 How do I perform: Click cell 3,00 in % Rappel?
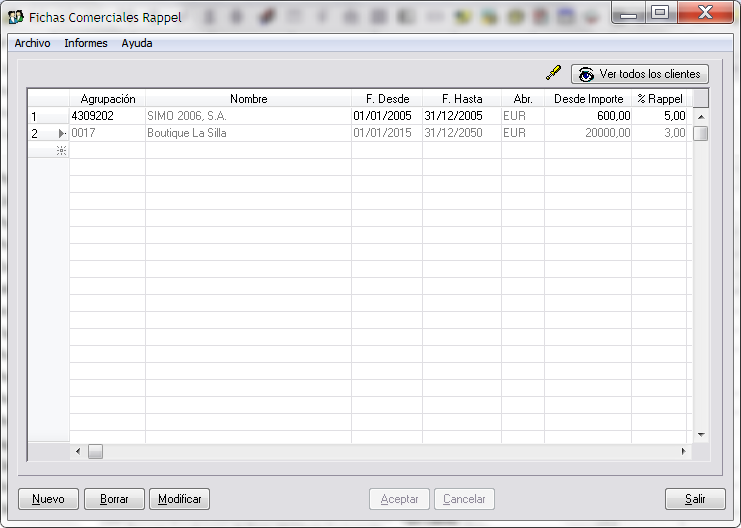659,133
